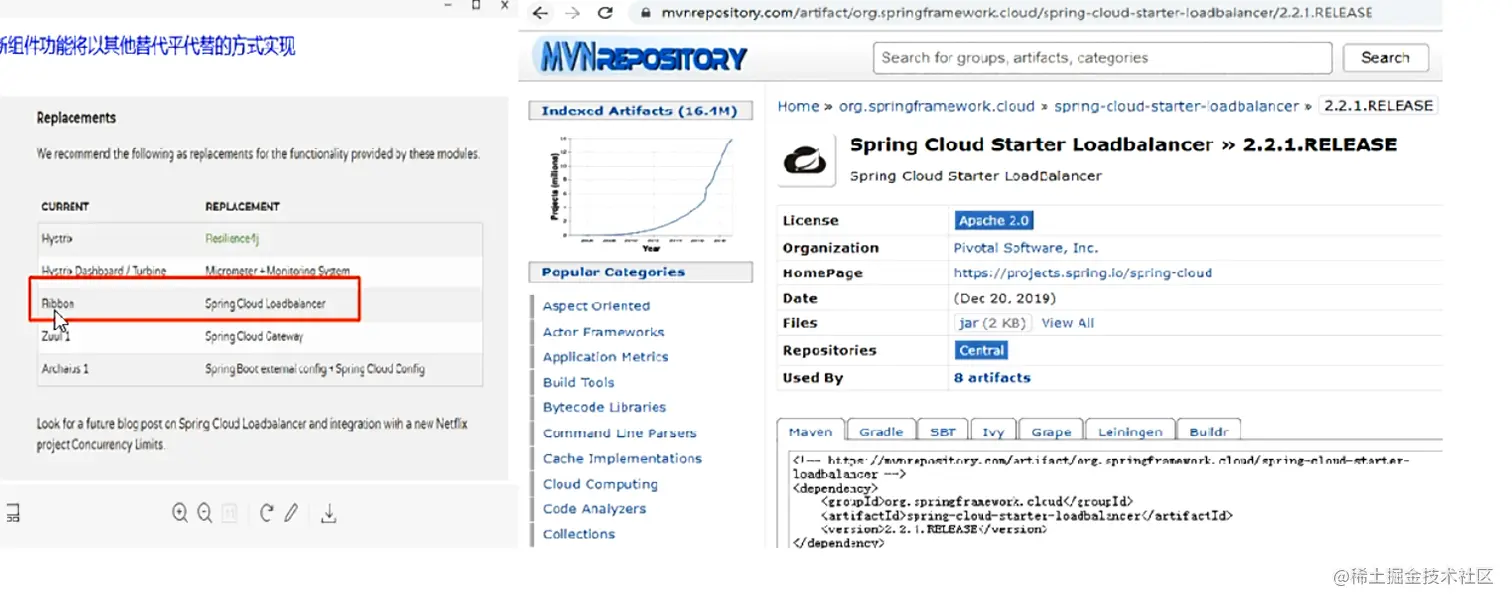Screen dimensions: 1512x605
Task: Switch to the Buildr tab
Action: [1208, 432]
